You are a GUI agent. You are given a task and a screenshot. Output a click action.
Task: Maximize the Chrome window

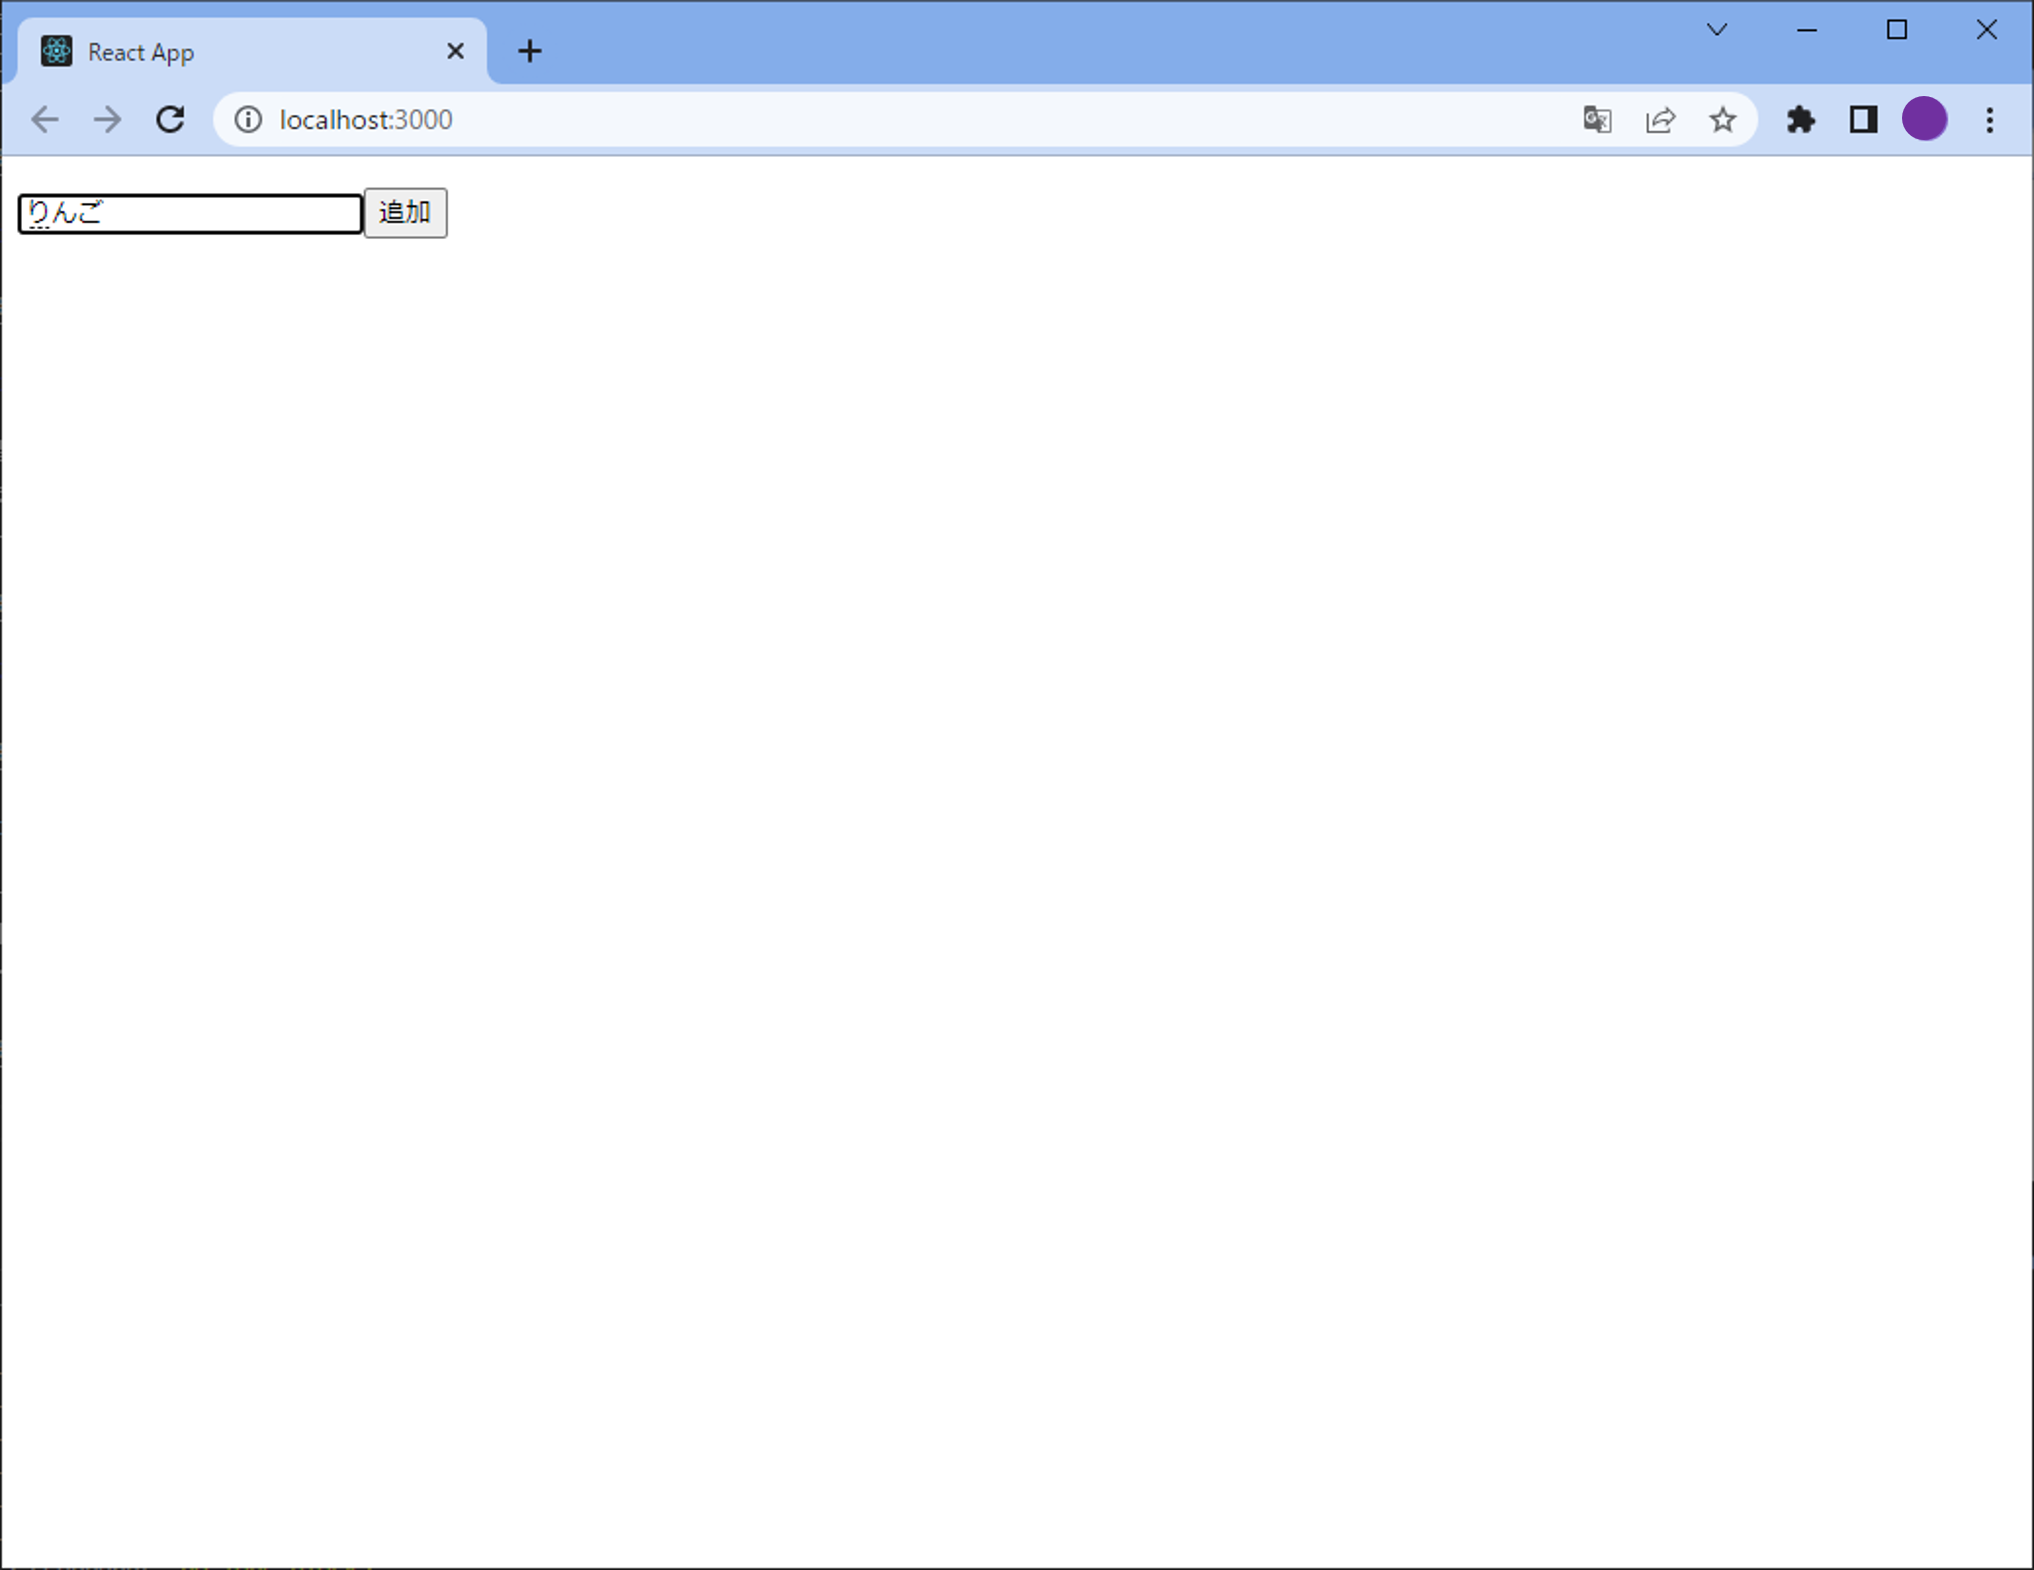tap(1897, 30)
